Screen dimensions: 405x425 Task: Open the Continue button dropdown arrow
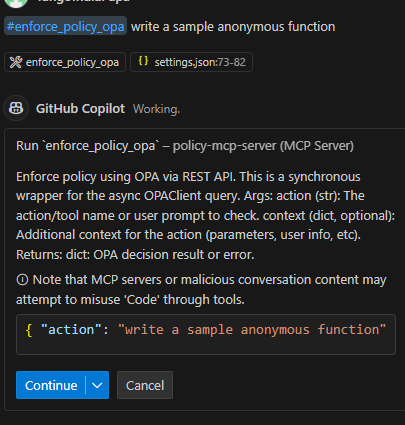(x=97, y=385)
